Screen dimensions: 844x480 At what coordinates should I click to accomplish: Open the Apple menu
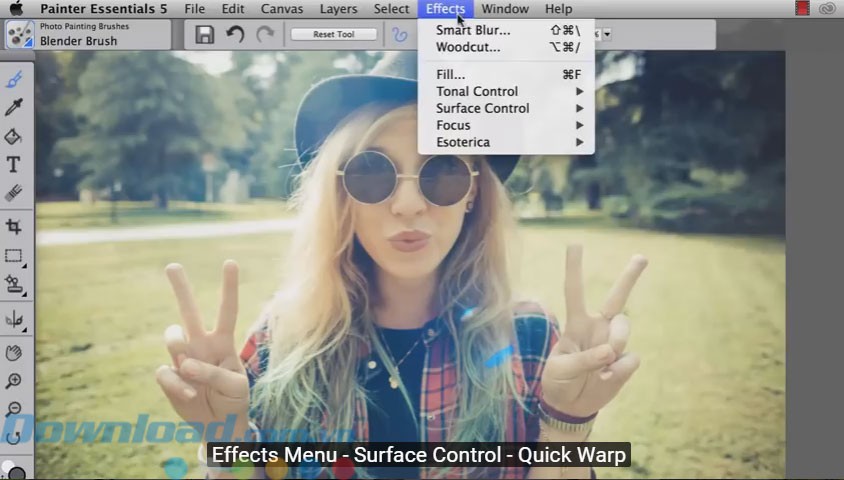pyautogui.click(x=16, y=9)
